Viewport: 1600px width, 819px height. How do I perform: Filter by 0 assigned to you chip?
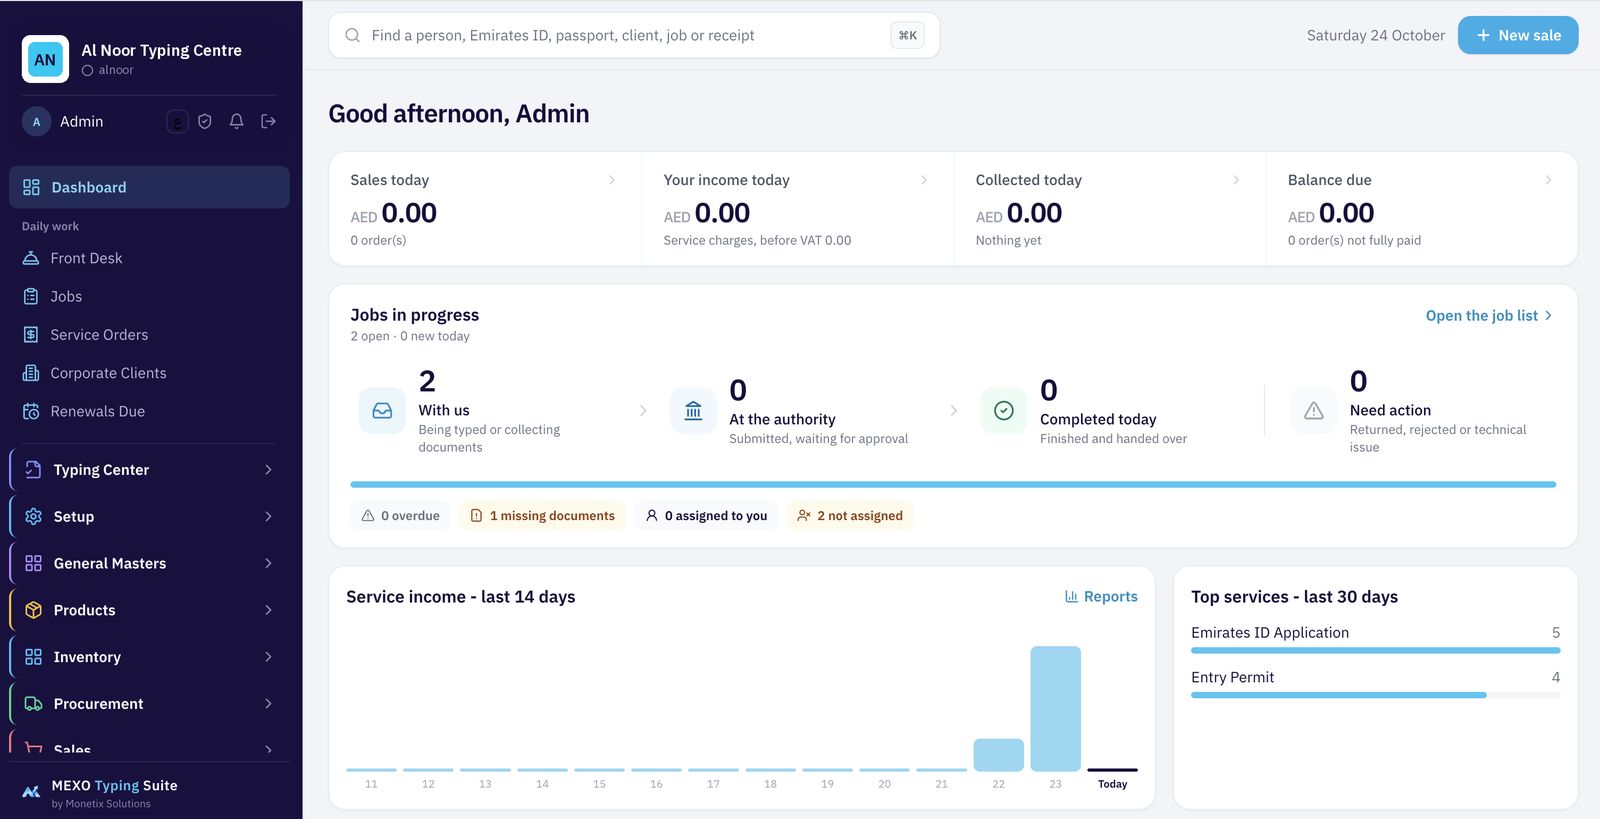[706, 516]
